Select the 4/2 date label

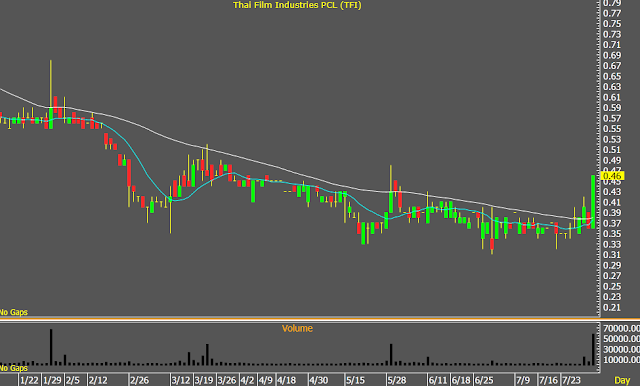247,380
